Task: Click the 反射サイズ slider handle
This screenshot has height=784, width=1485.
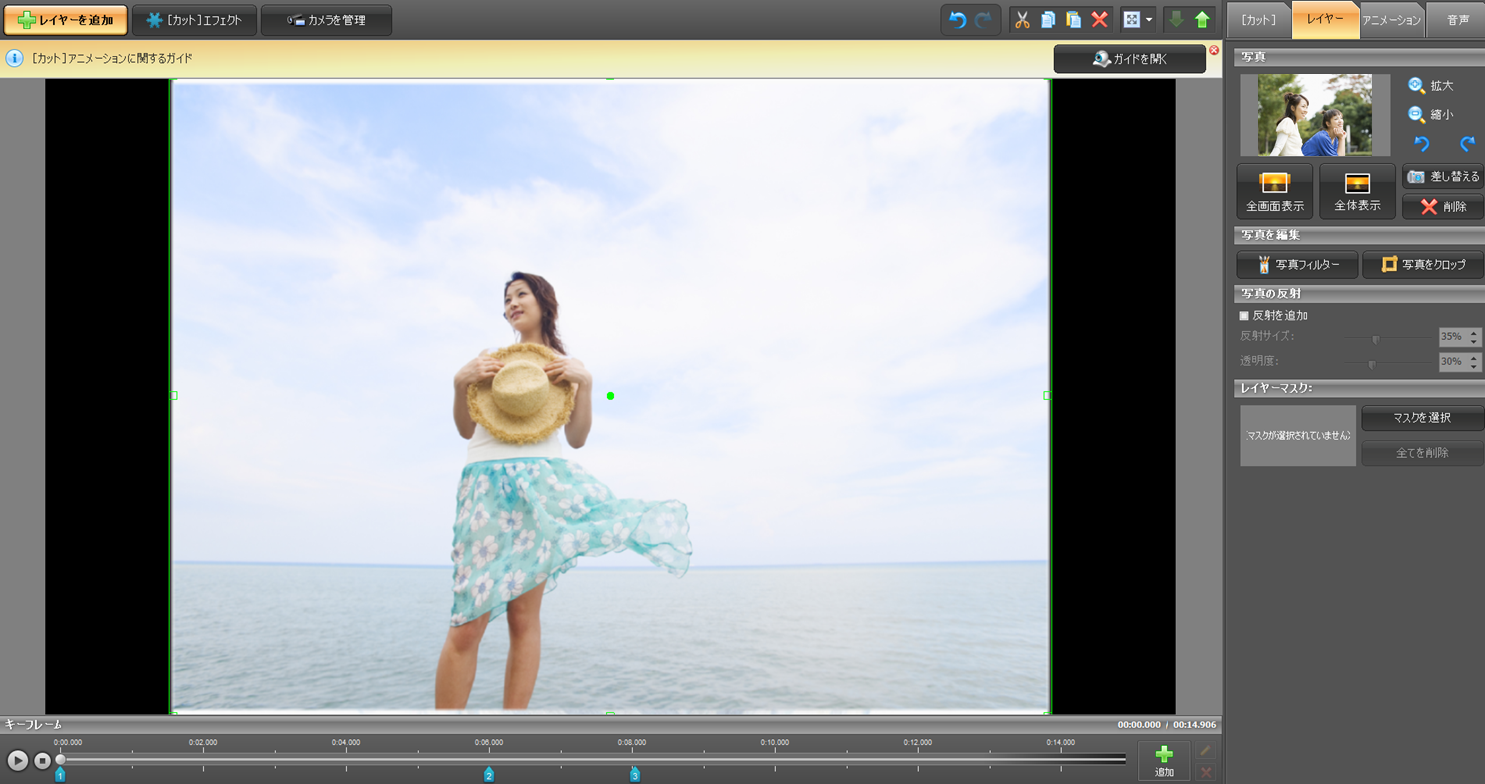Action: coord(1376,338)
